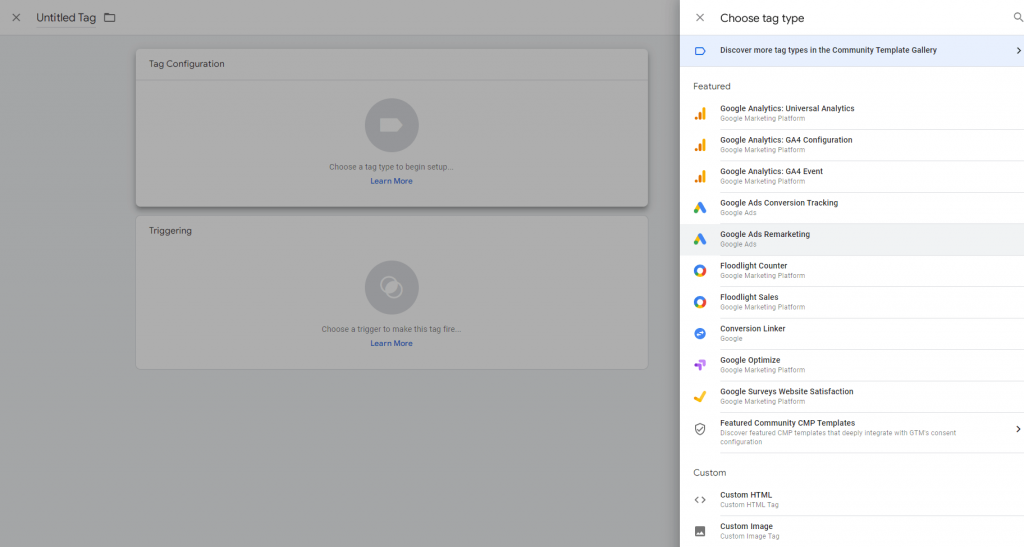
Task: Click the Google Ads Remarketing logo icon
Action: click(700, 239)
